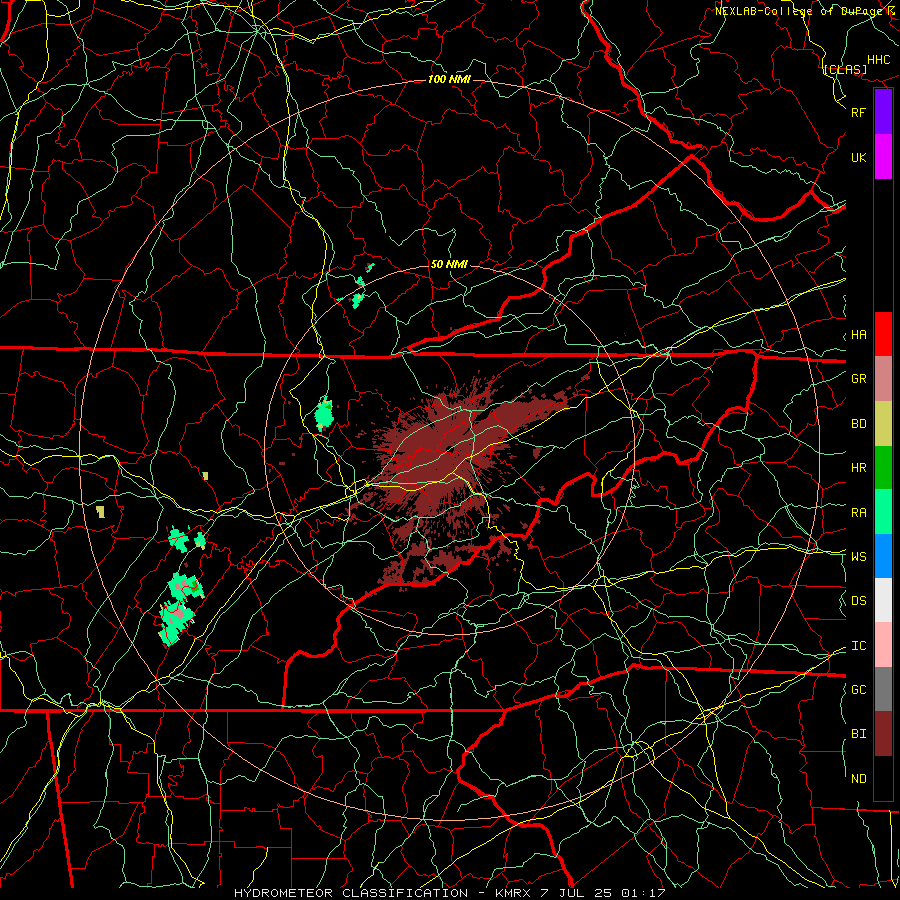
Task: Click the DS white legend swatch
Action: coord(883,600)
